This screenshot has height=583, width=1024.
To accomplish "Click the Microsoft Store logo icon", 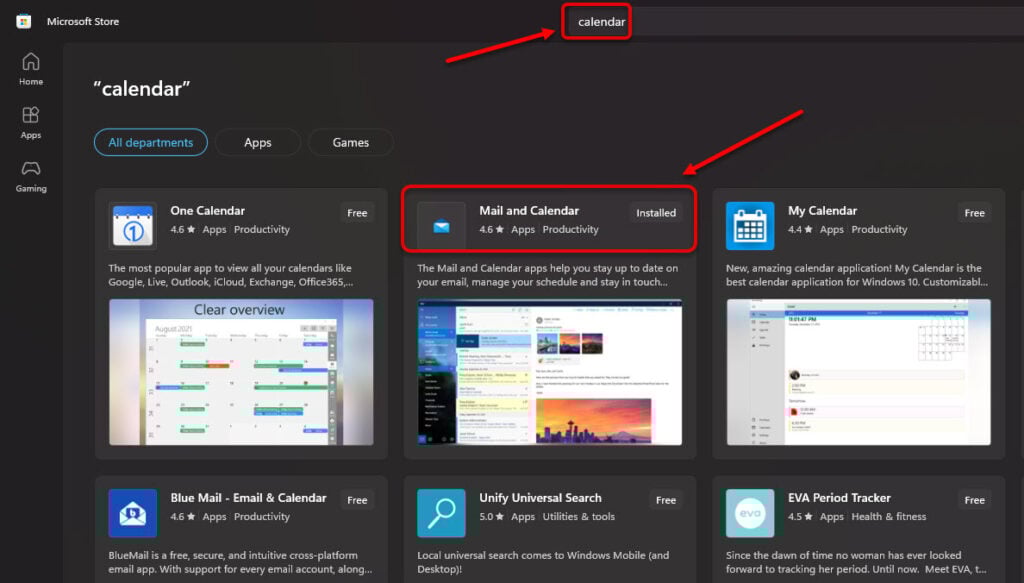I will 24,21.
